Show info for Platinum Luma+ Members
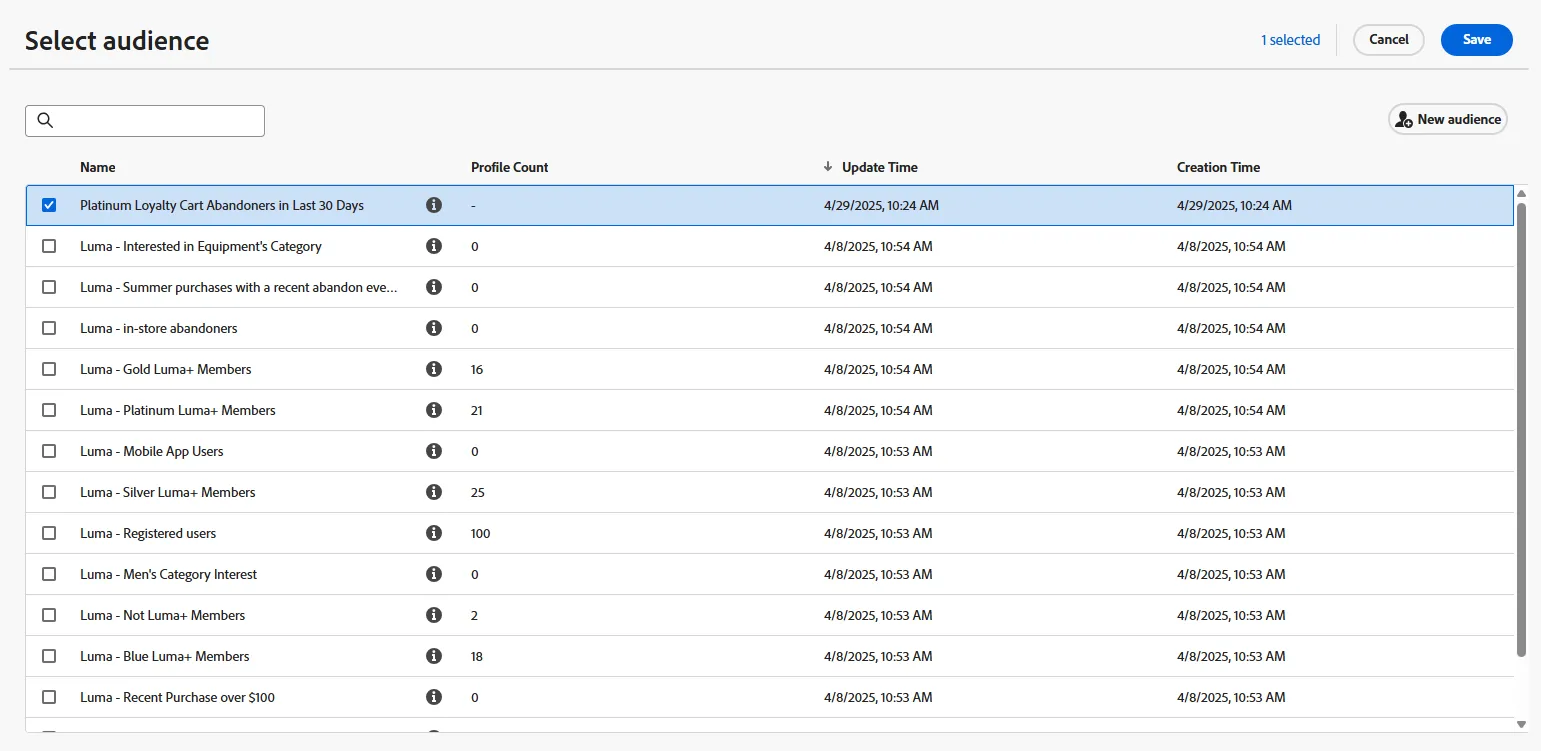The height and width of the screenshot is (751, 1541). tap(434, 410)
